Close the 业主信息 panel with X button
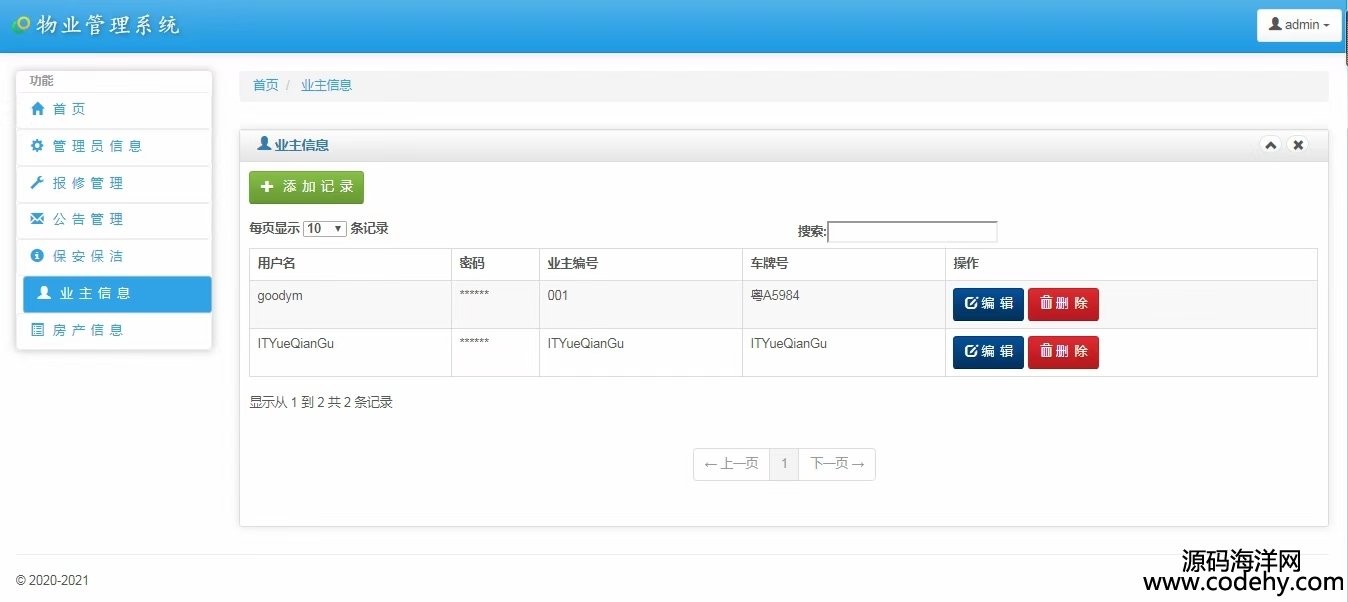The width and height of the screenshot is (1348, 602). click(x=1298, y=145)
